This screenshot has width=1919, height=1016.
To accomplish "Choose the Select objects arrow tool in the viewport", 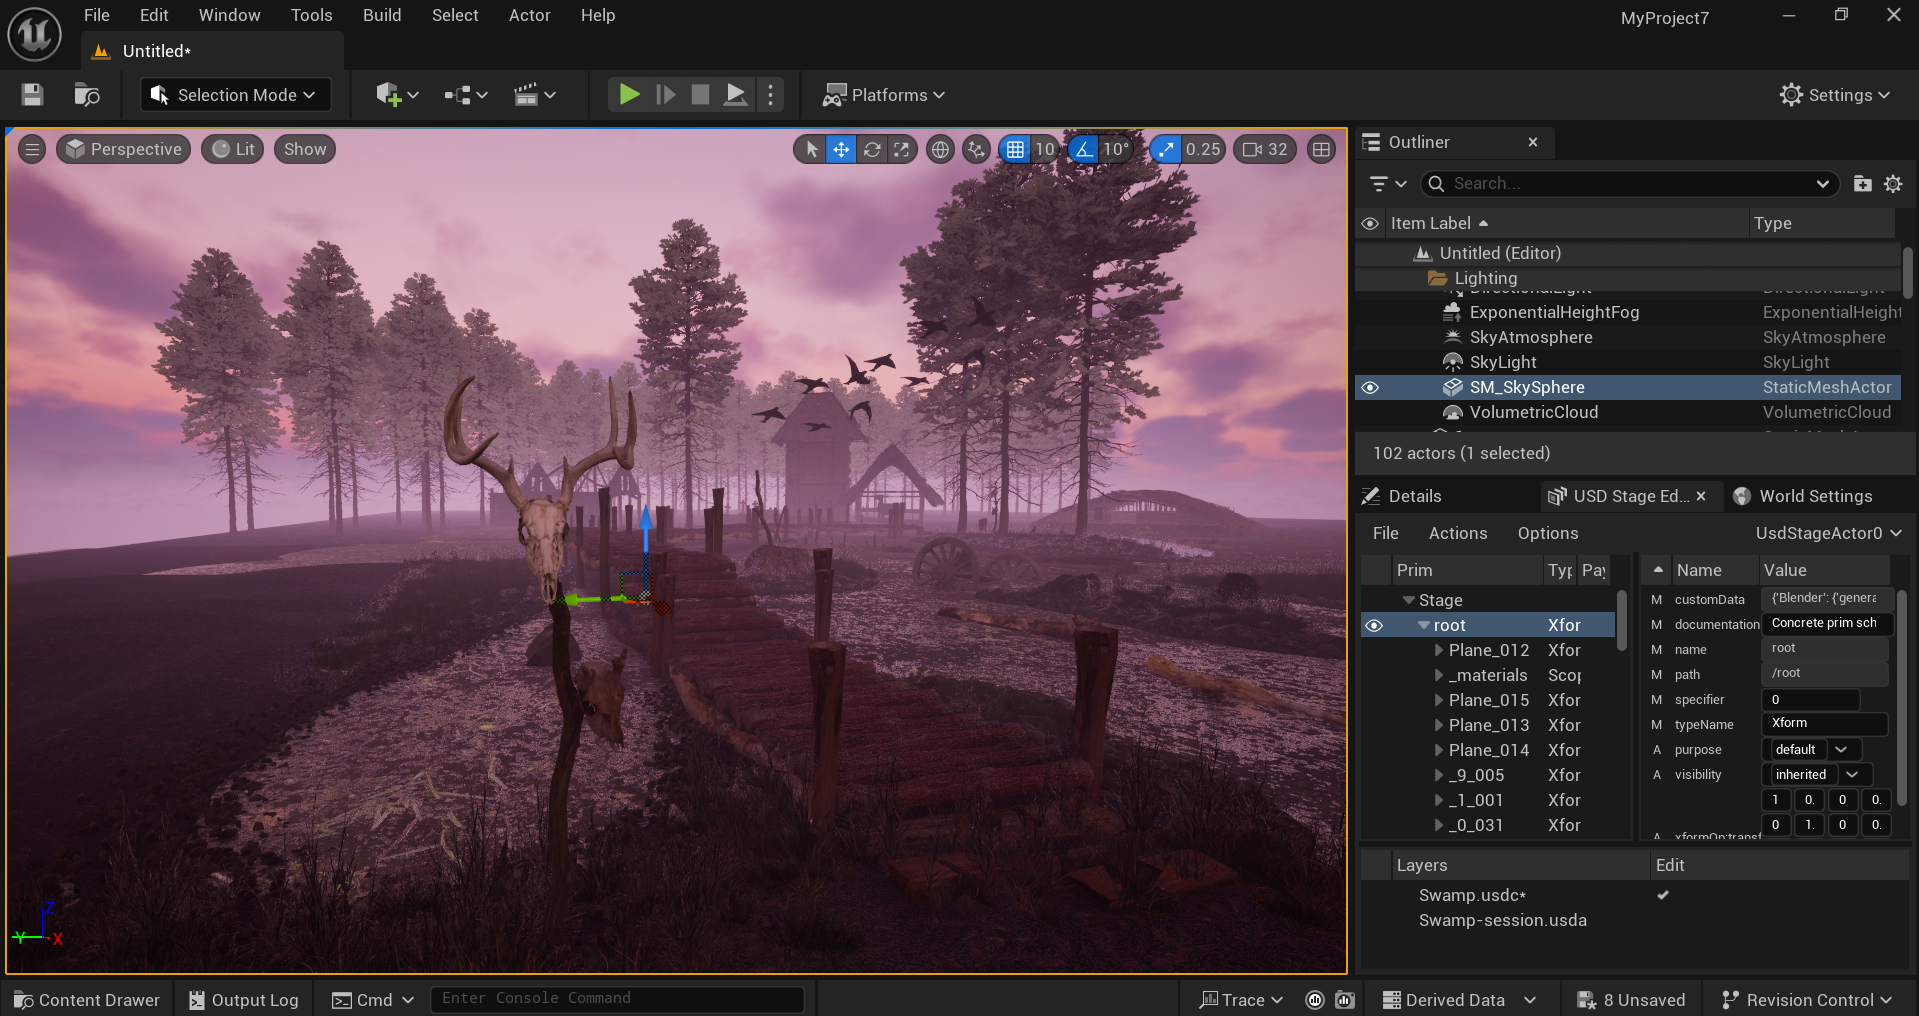I will [811, 149].
